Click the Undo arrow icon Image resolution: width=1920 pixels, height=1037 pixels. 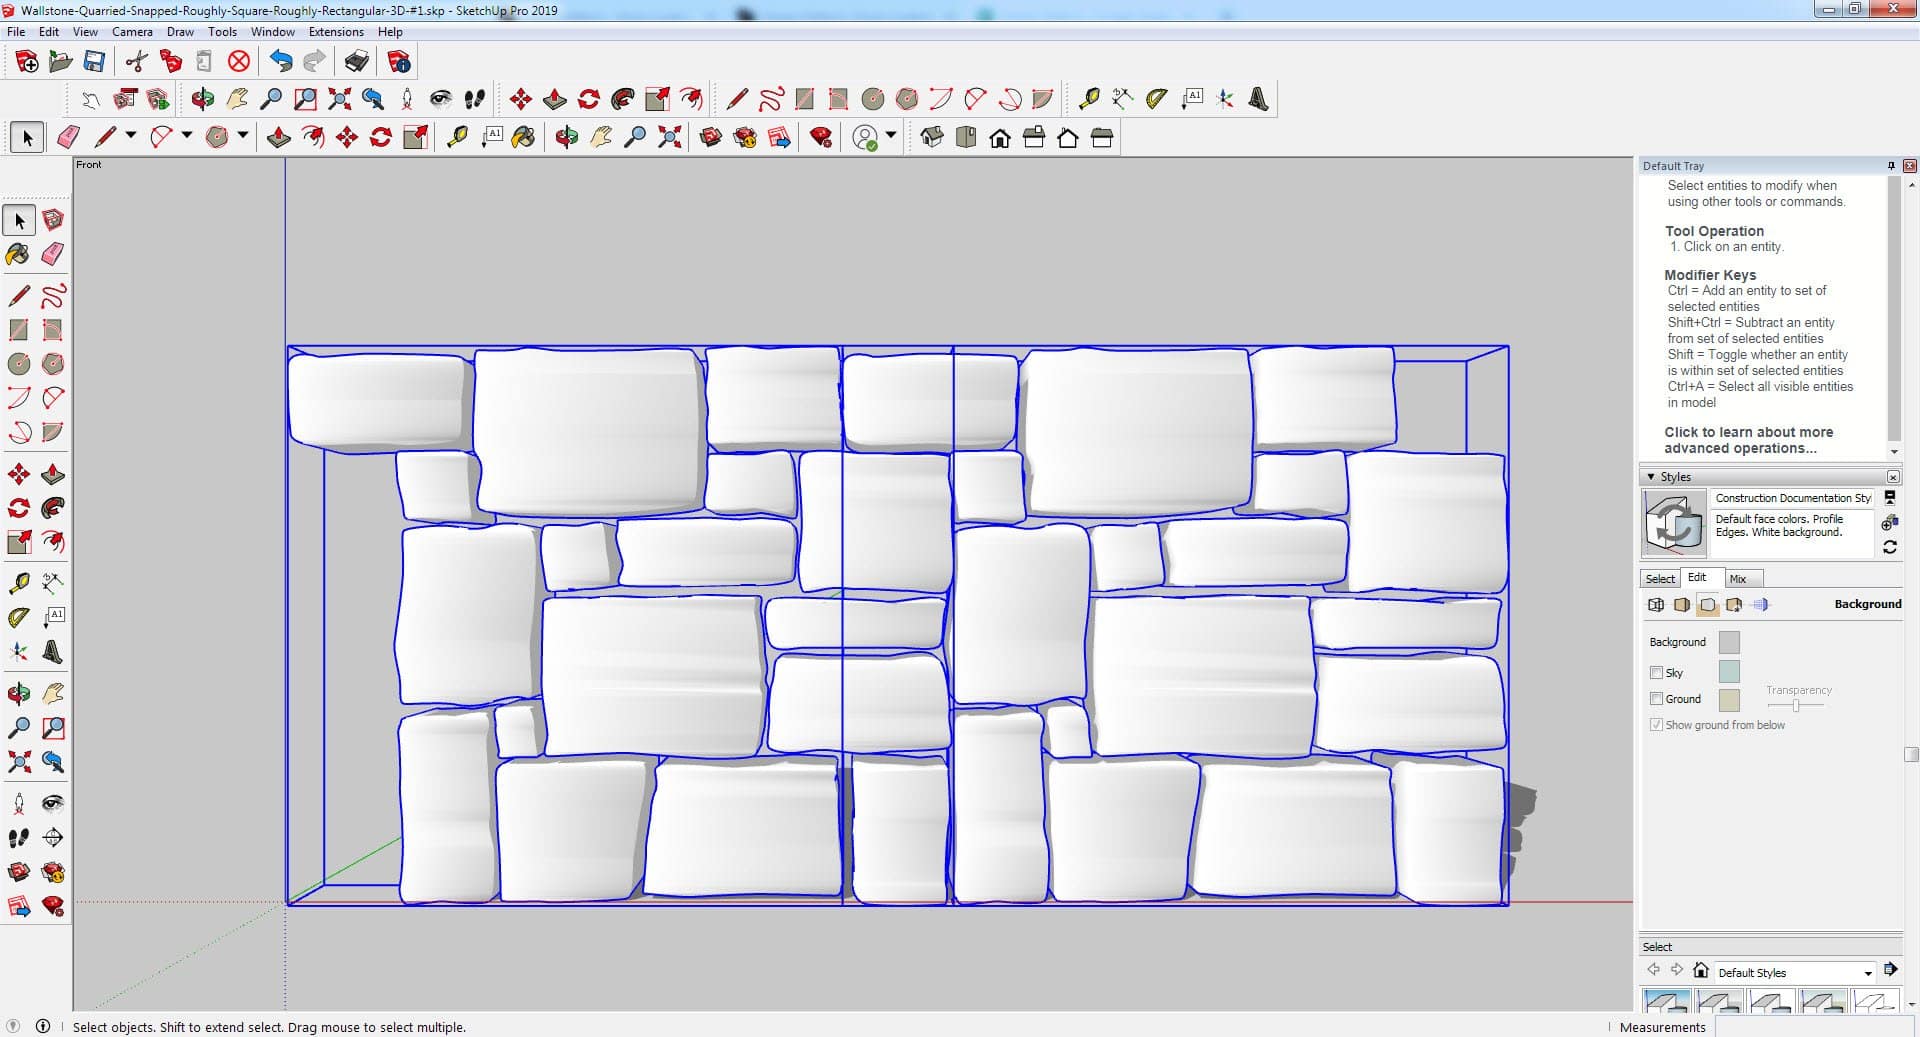pos(281,62)
